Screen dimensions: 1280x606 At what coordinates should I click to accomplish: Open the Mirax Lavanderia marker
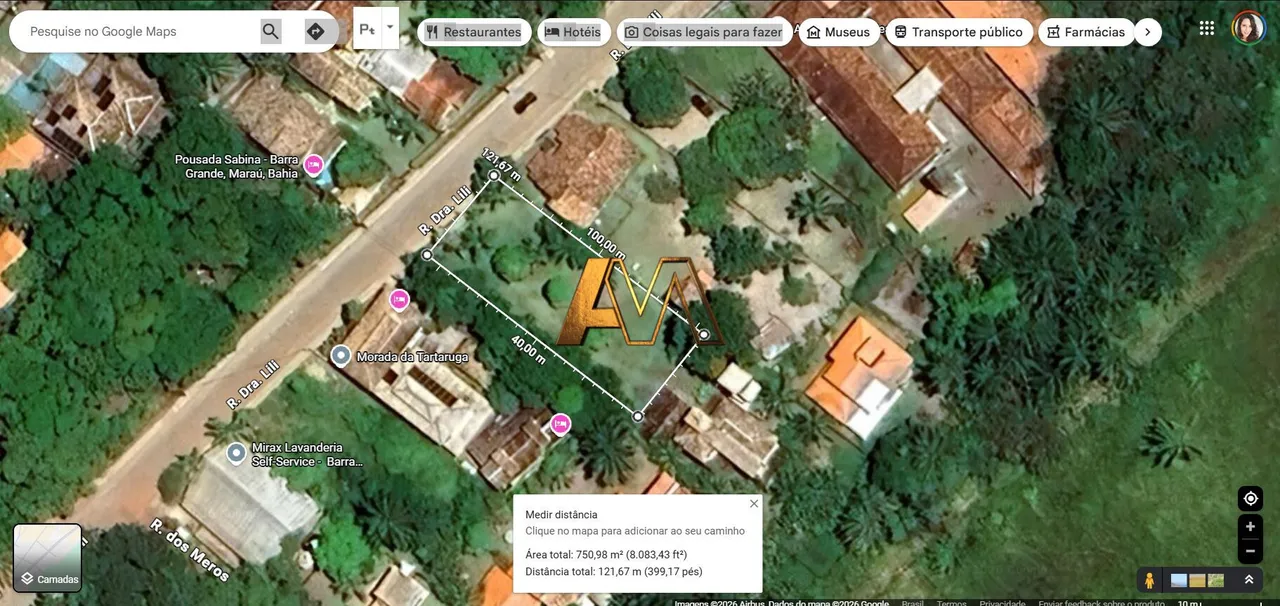click(x=236, y=454)
